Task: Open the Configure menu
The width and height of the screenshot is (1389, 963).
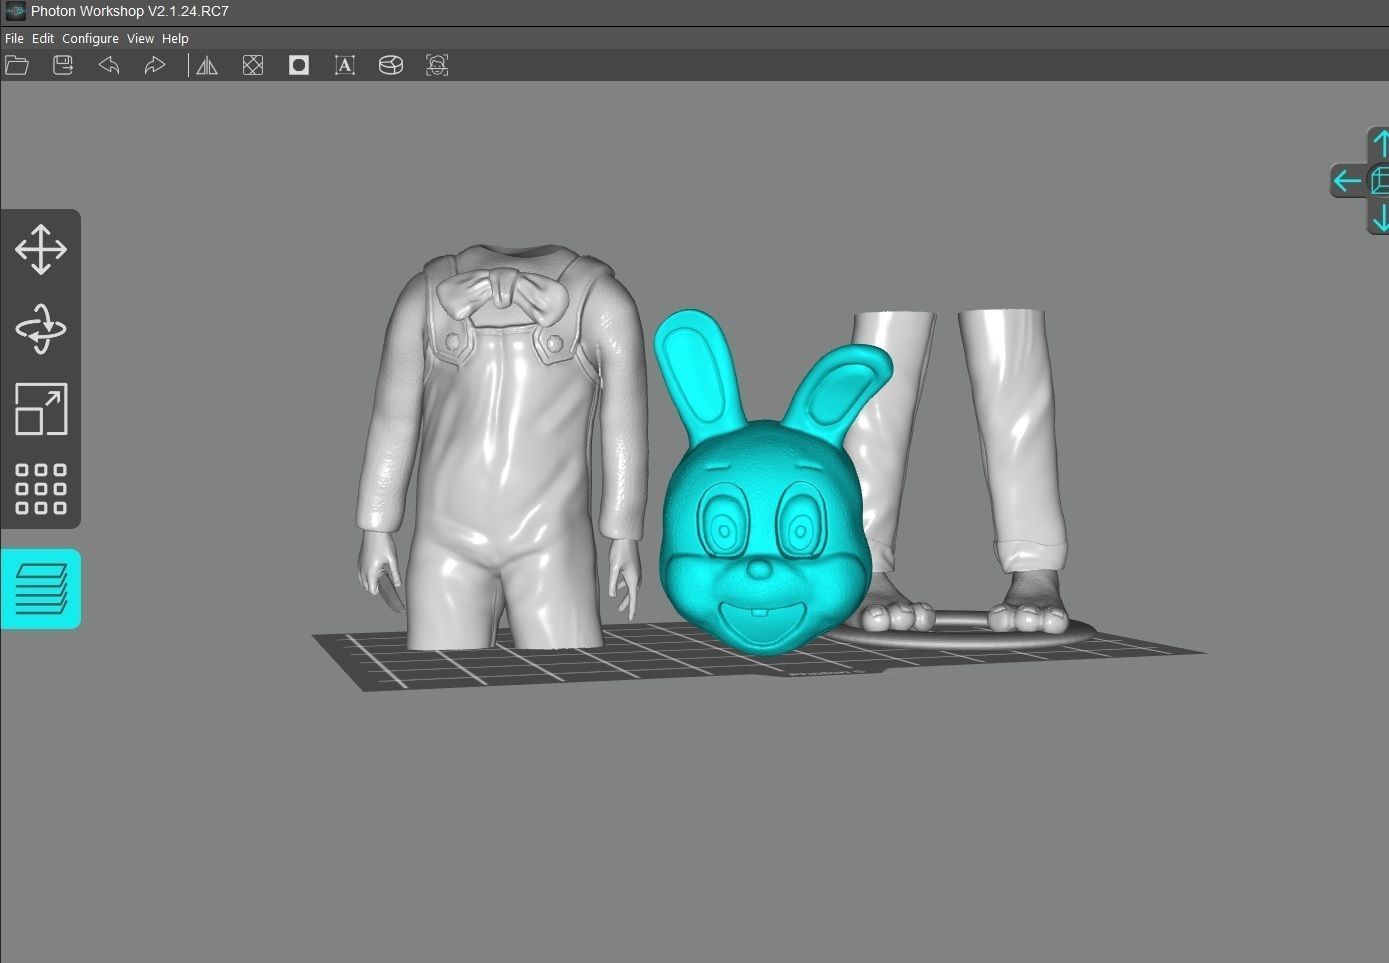Action: click(x=90, y=38)
